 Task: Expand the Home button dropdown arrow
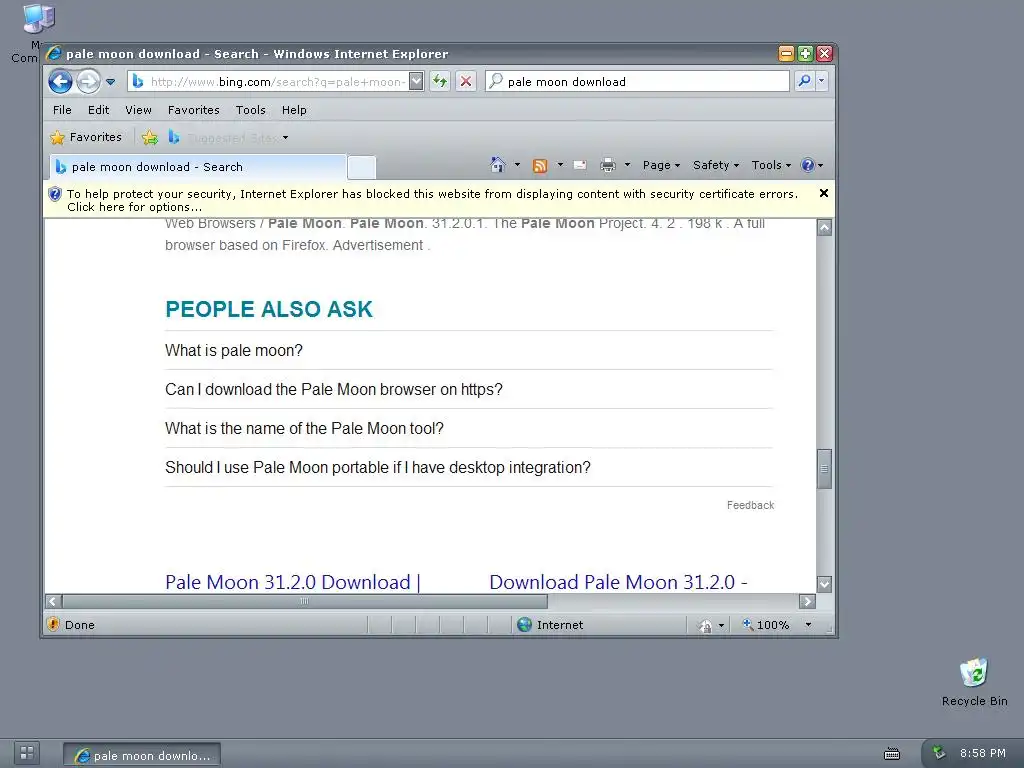tap(517, 165)
